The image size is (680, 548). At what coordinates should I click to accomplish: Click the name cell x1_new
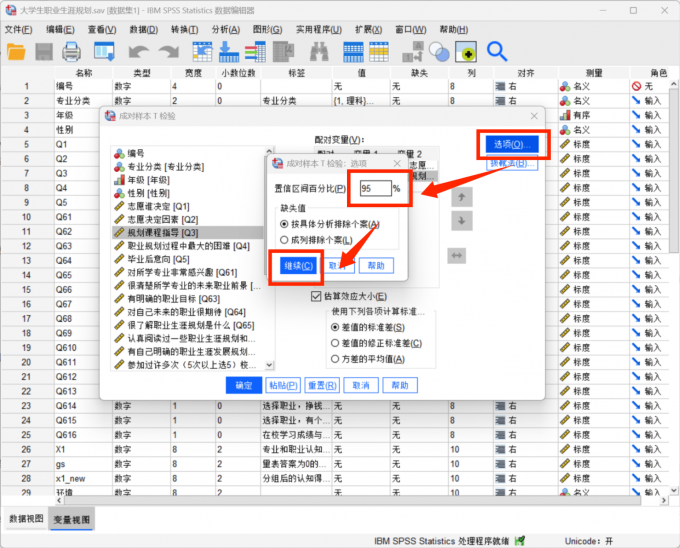point(83,479)
